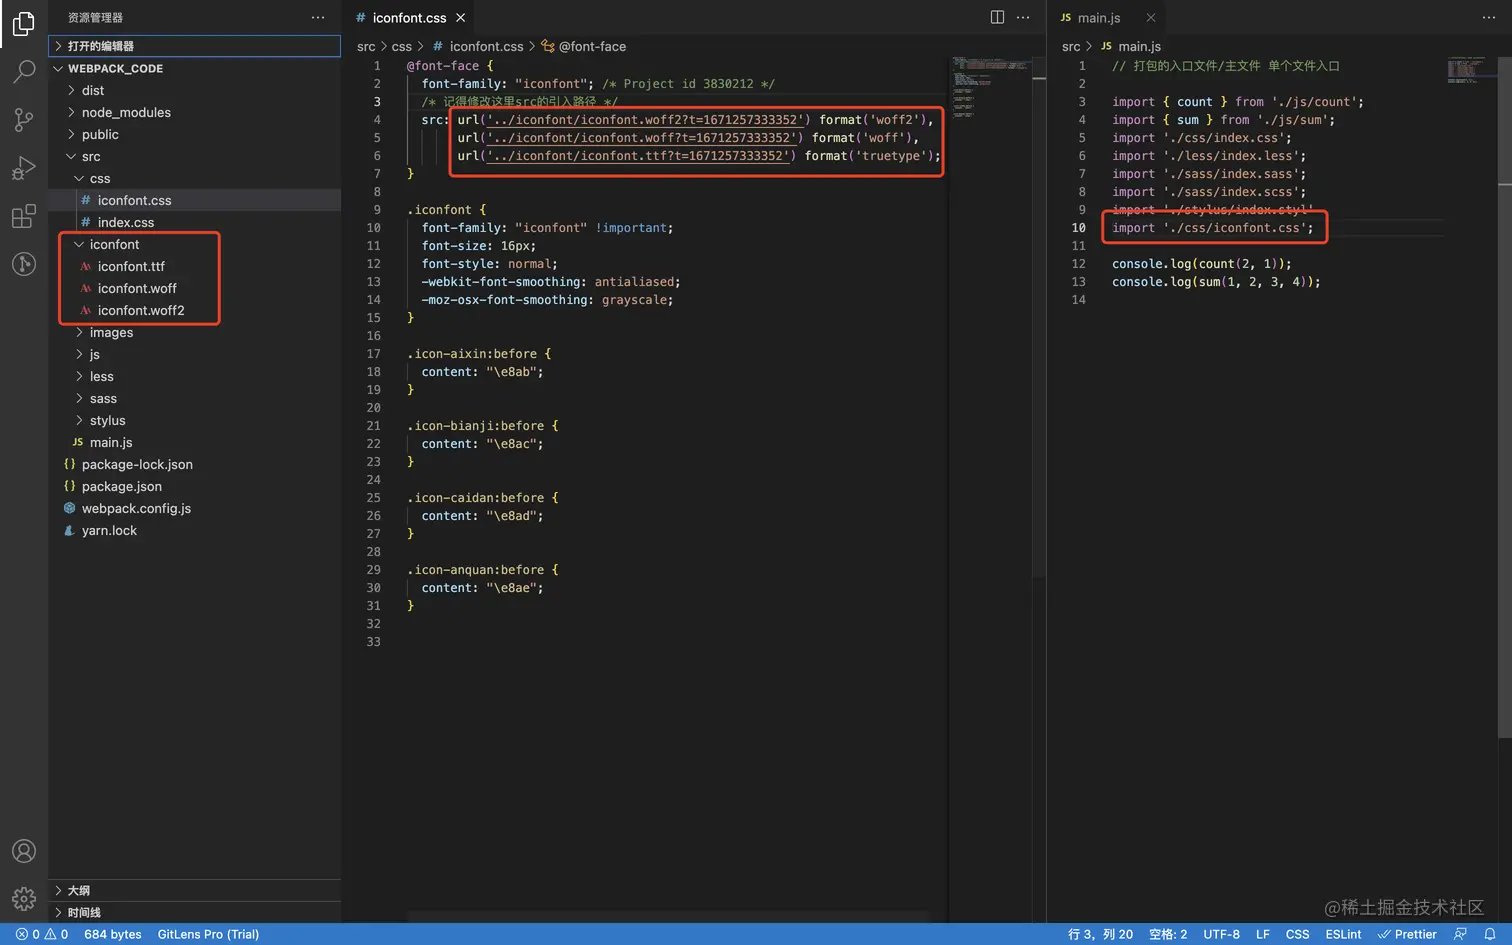Expand the dist folder
Viewport: 1512px width, 945px height.
[x=93, y=90]
